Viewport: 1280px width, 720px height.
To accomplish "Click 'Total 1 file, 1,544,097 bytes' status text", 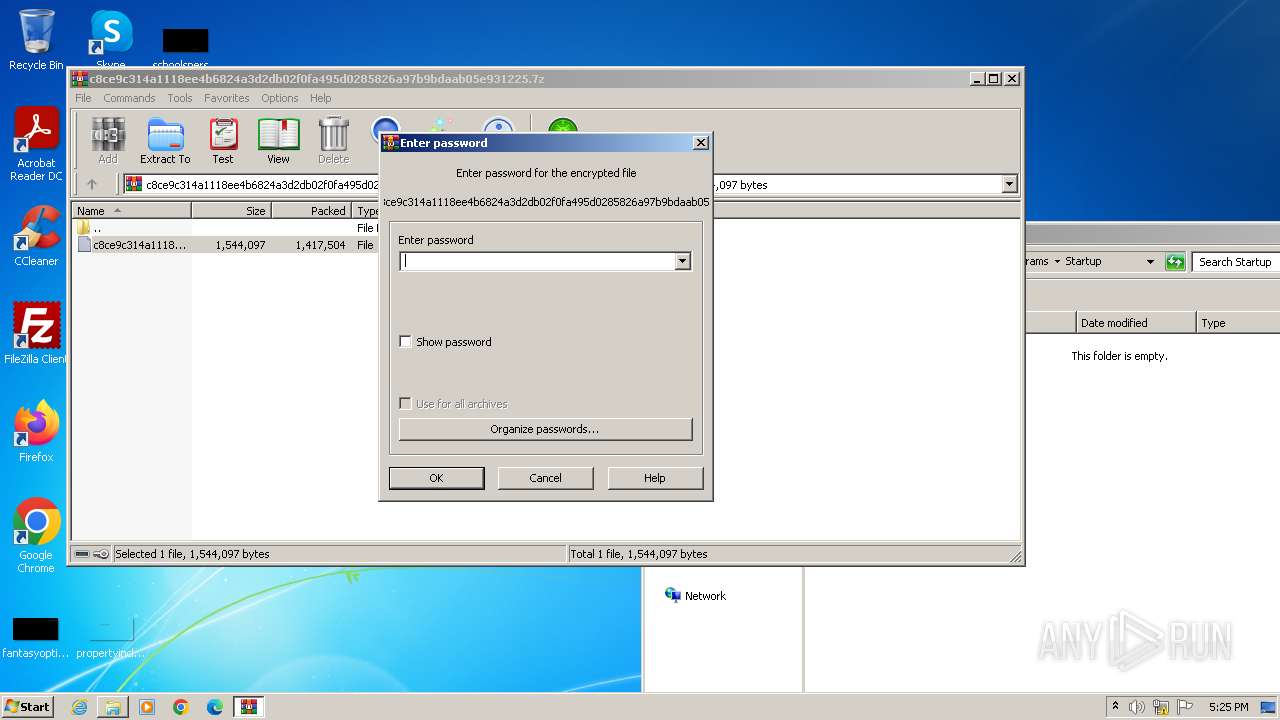I will point(638,554).
